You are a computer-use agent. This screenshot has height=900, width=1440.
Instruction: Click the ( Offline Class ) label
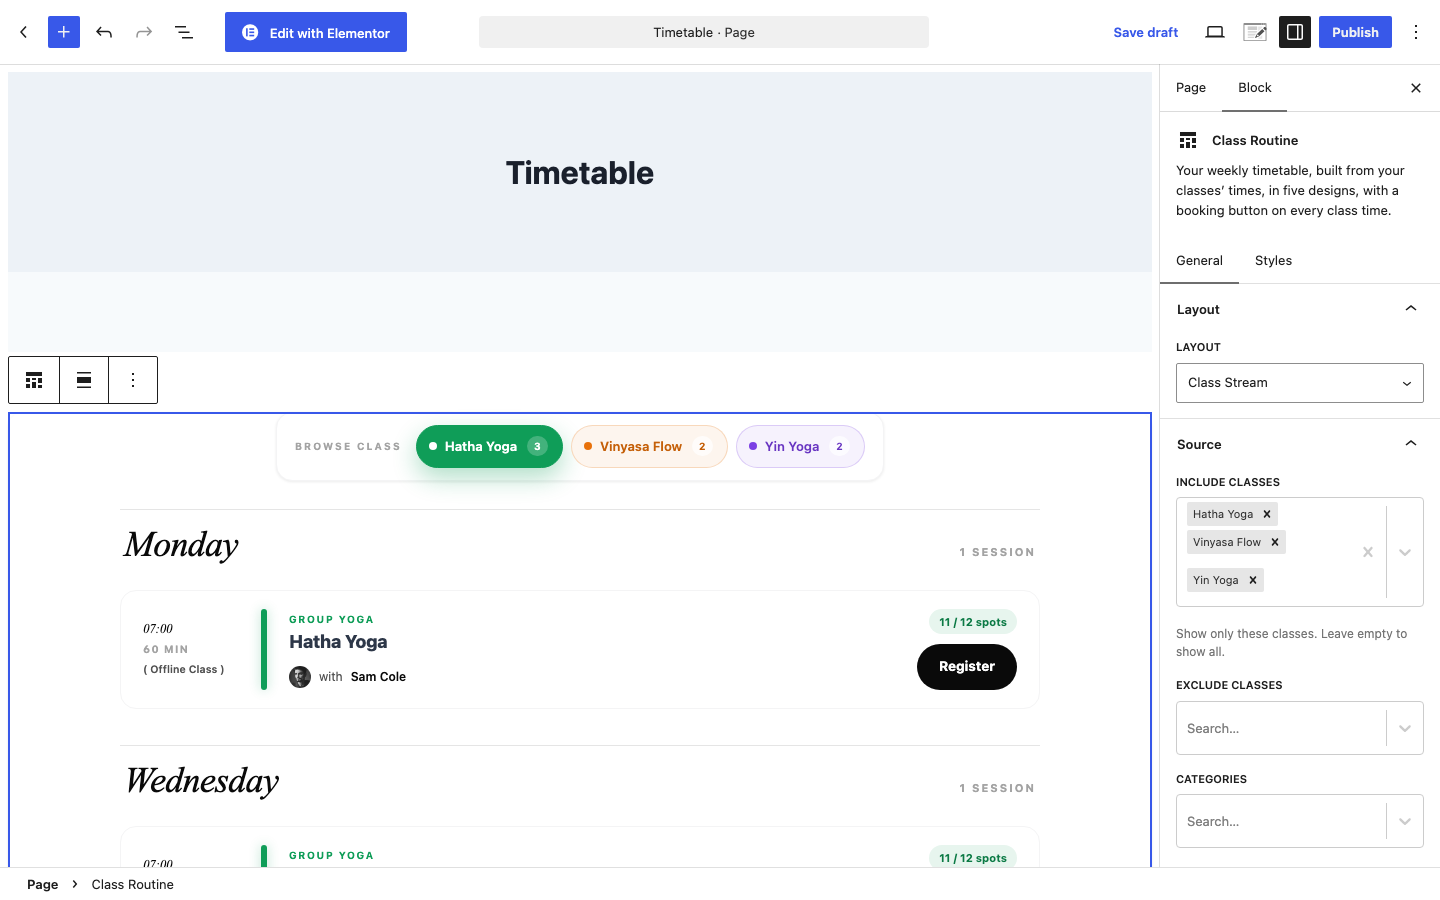184,669
